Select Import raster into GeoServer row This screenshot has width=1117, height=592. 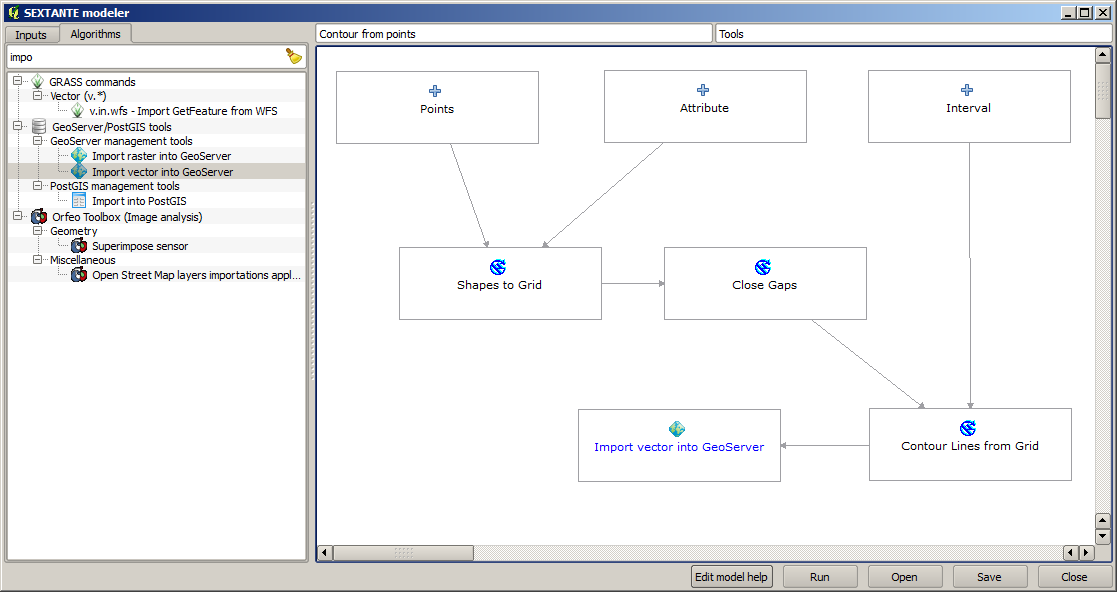162,156
